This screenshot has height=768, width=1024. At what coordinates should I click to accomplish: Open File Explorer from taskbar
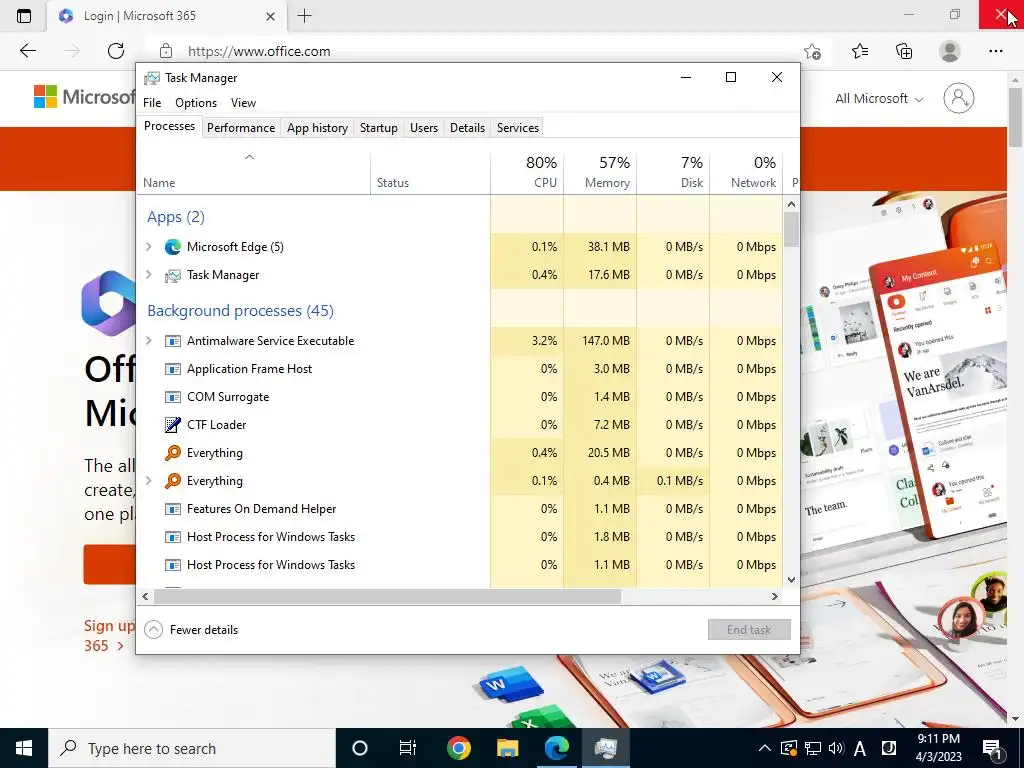click(507, 748)
